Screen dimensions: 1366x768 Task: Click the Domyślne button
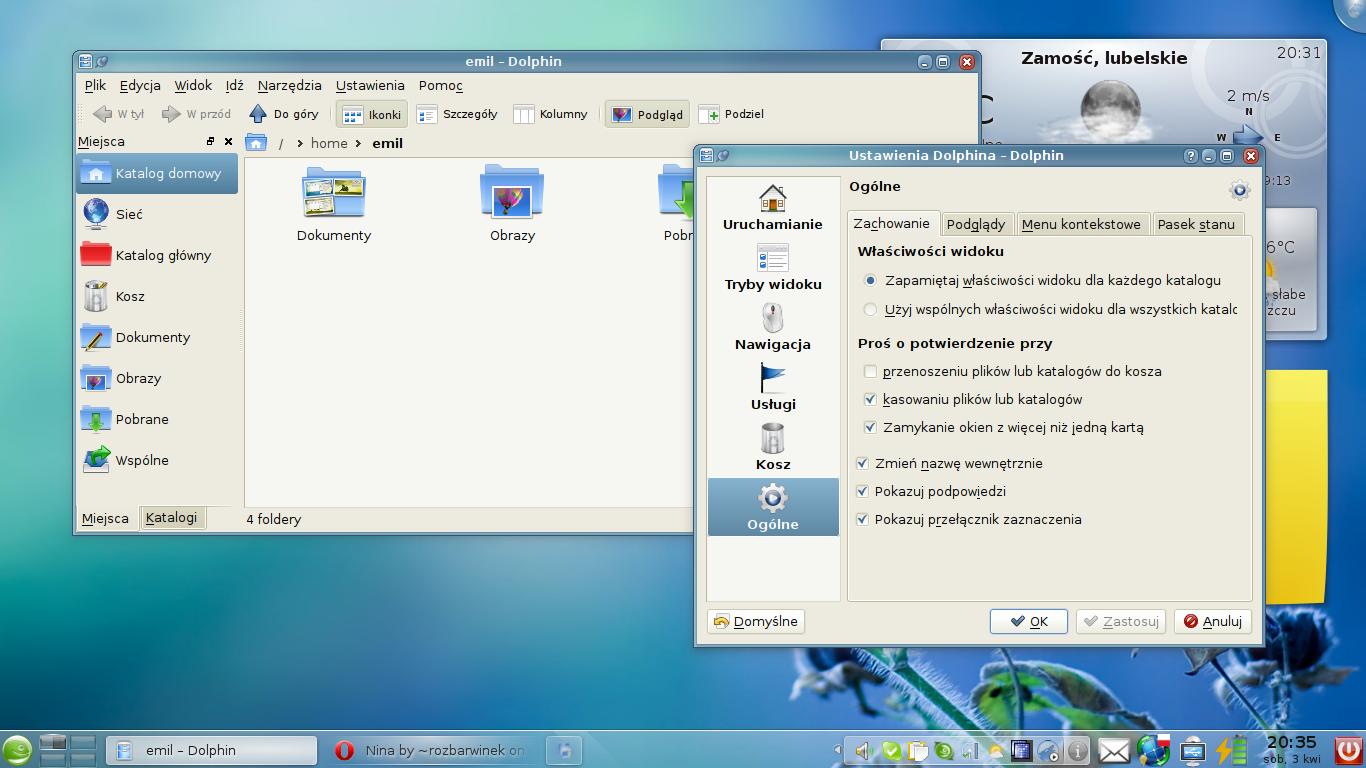[x=756, y=621]
